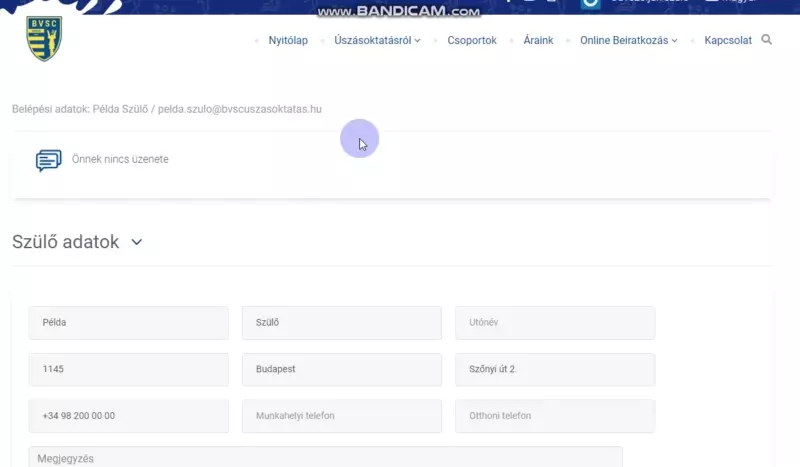Click the BVSC crest logo

point(44,40)
